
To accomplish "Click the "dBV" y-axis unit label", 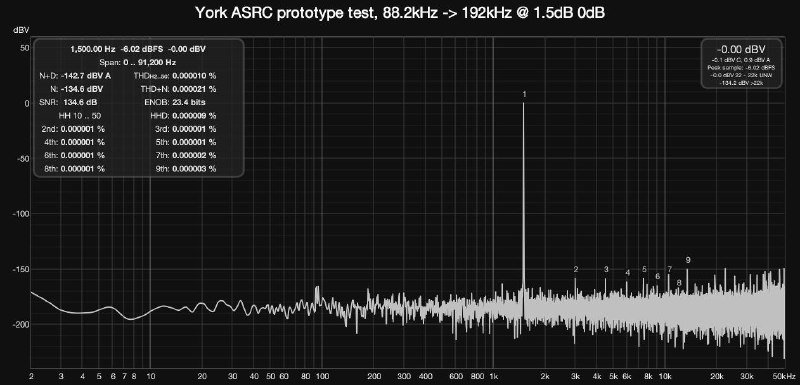I will pos(21,31).
